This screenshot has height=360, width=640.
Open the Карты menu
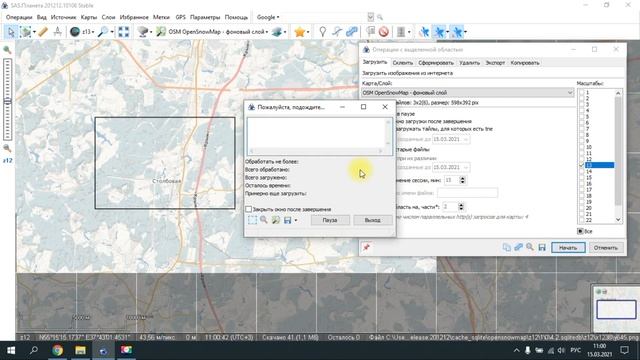pyautogui.click(x=89, y=17)
